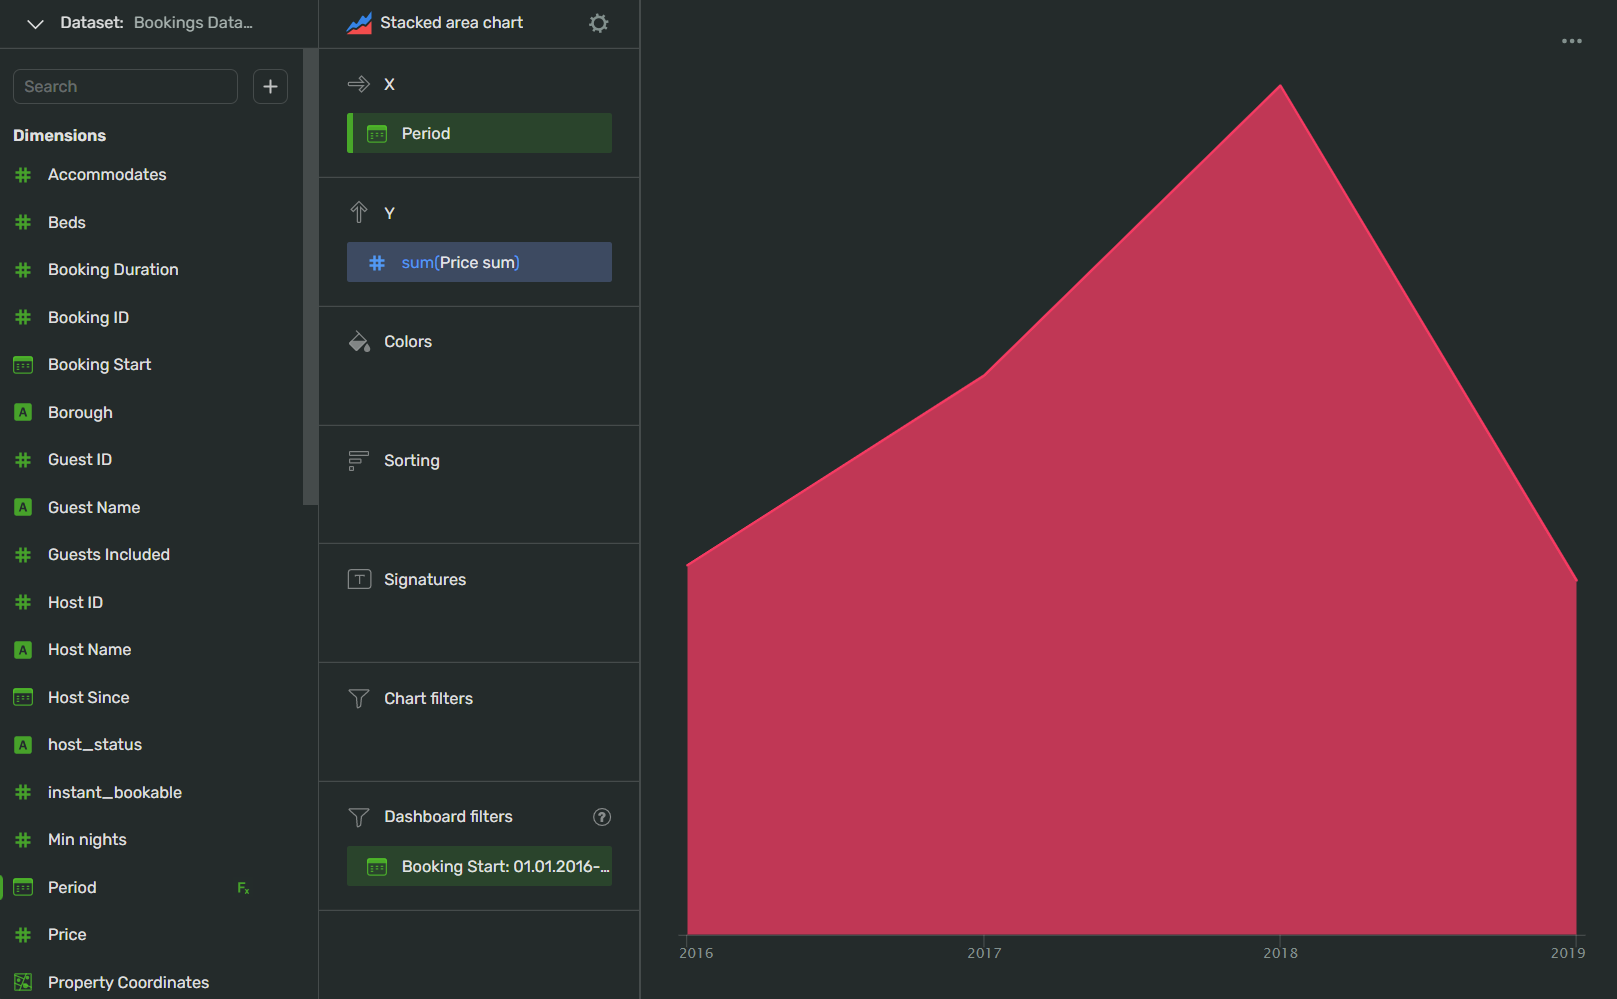Click the 2017 x-axis label
The height and width of the screenshot is (999, 1617).
(984, 953)
